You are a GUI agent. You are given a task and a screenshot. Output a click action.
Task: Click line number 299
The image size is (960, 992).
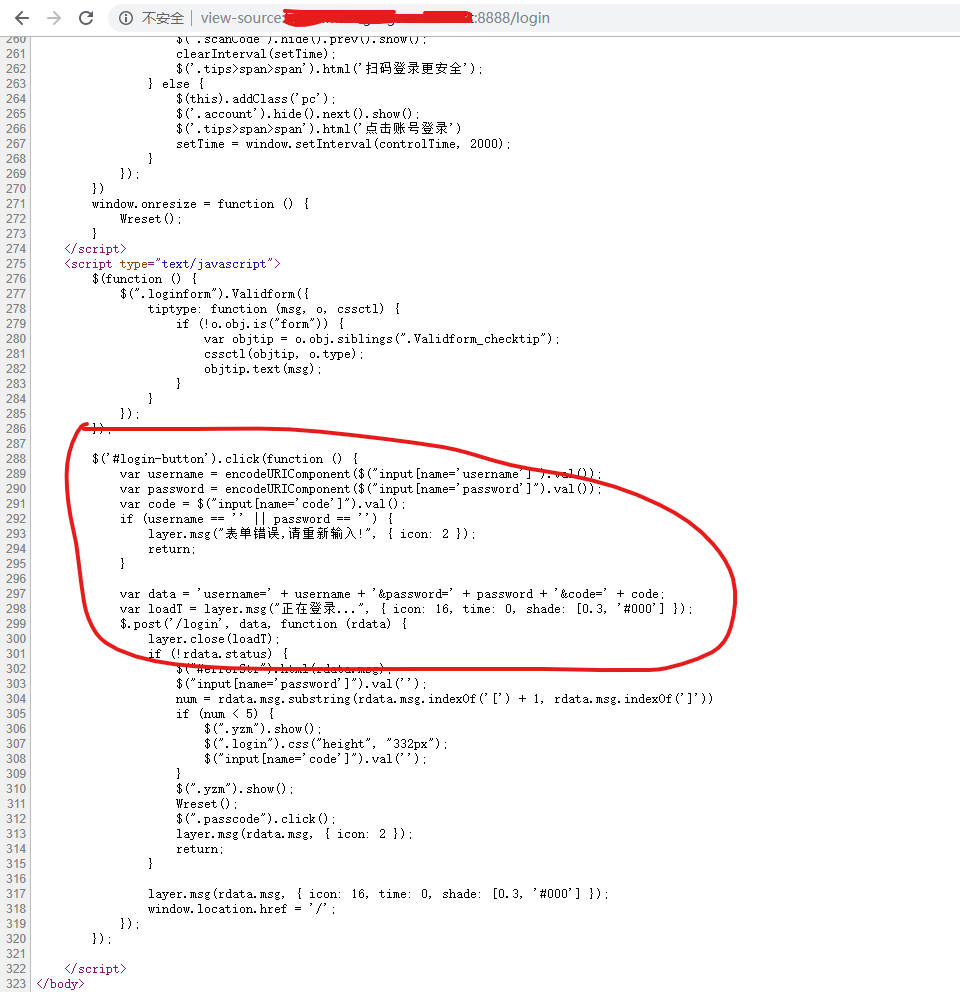16,624
